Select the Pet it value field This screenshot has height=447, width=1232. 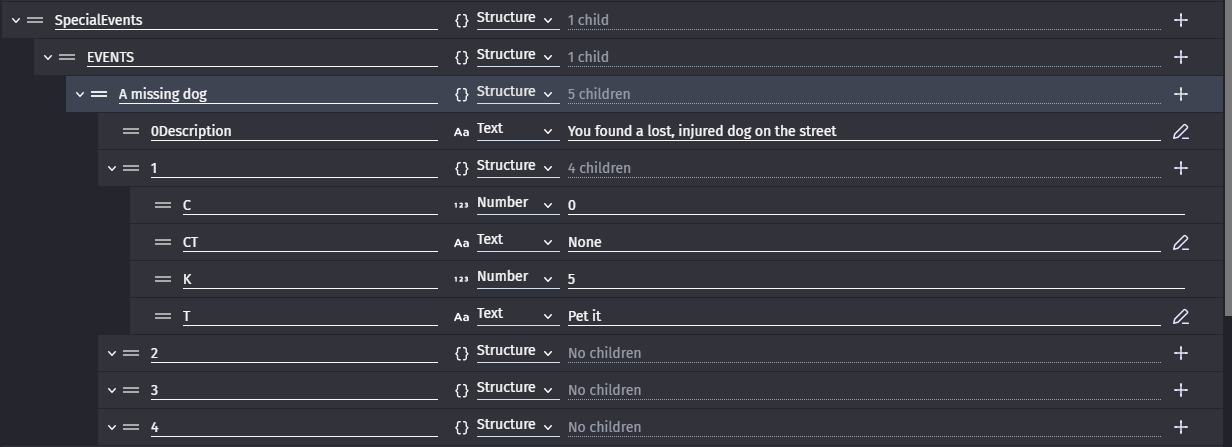[864, 316]
